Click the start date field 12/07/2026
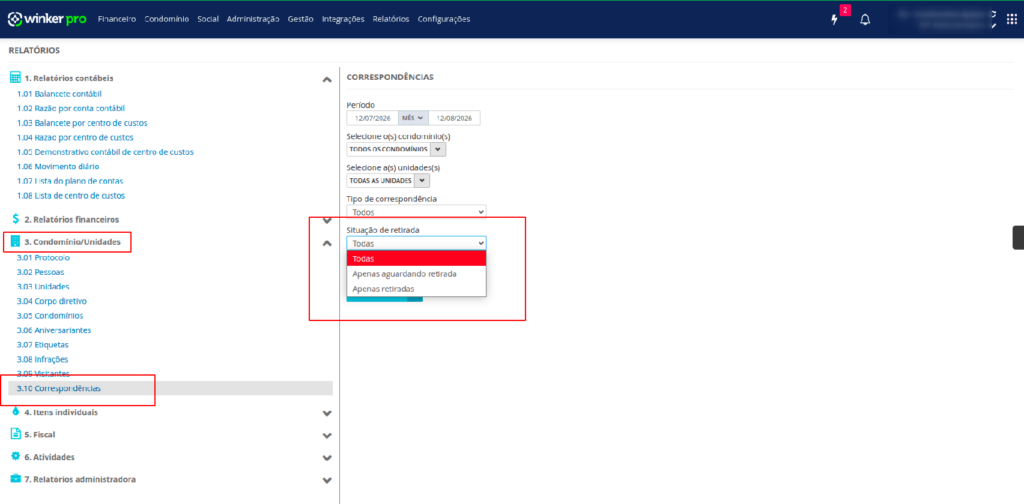Image resolution: width=1024 pixels, height=504 pixels. pos(372,118)
